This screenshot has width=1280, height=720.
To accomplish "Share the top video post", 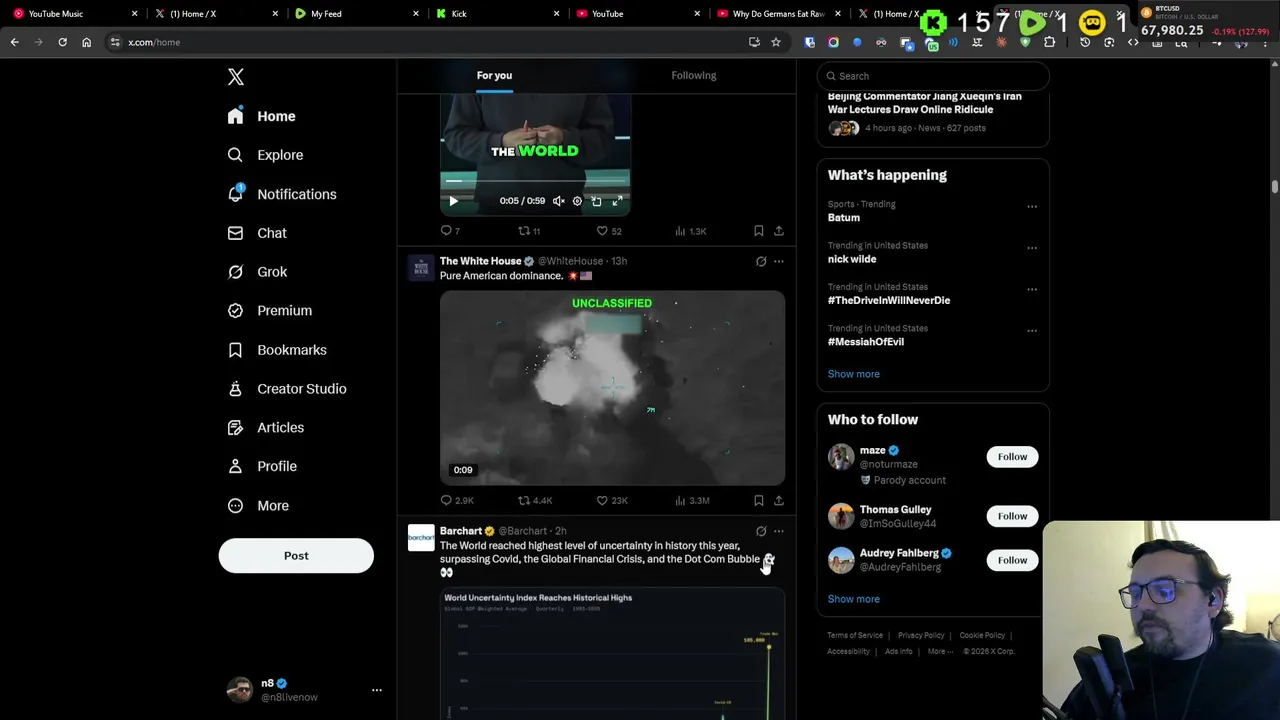I will [779, 231].
